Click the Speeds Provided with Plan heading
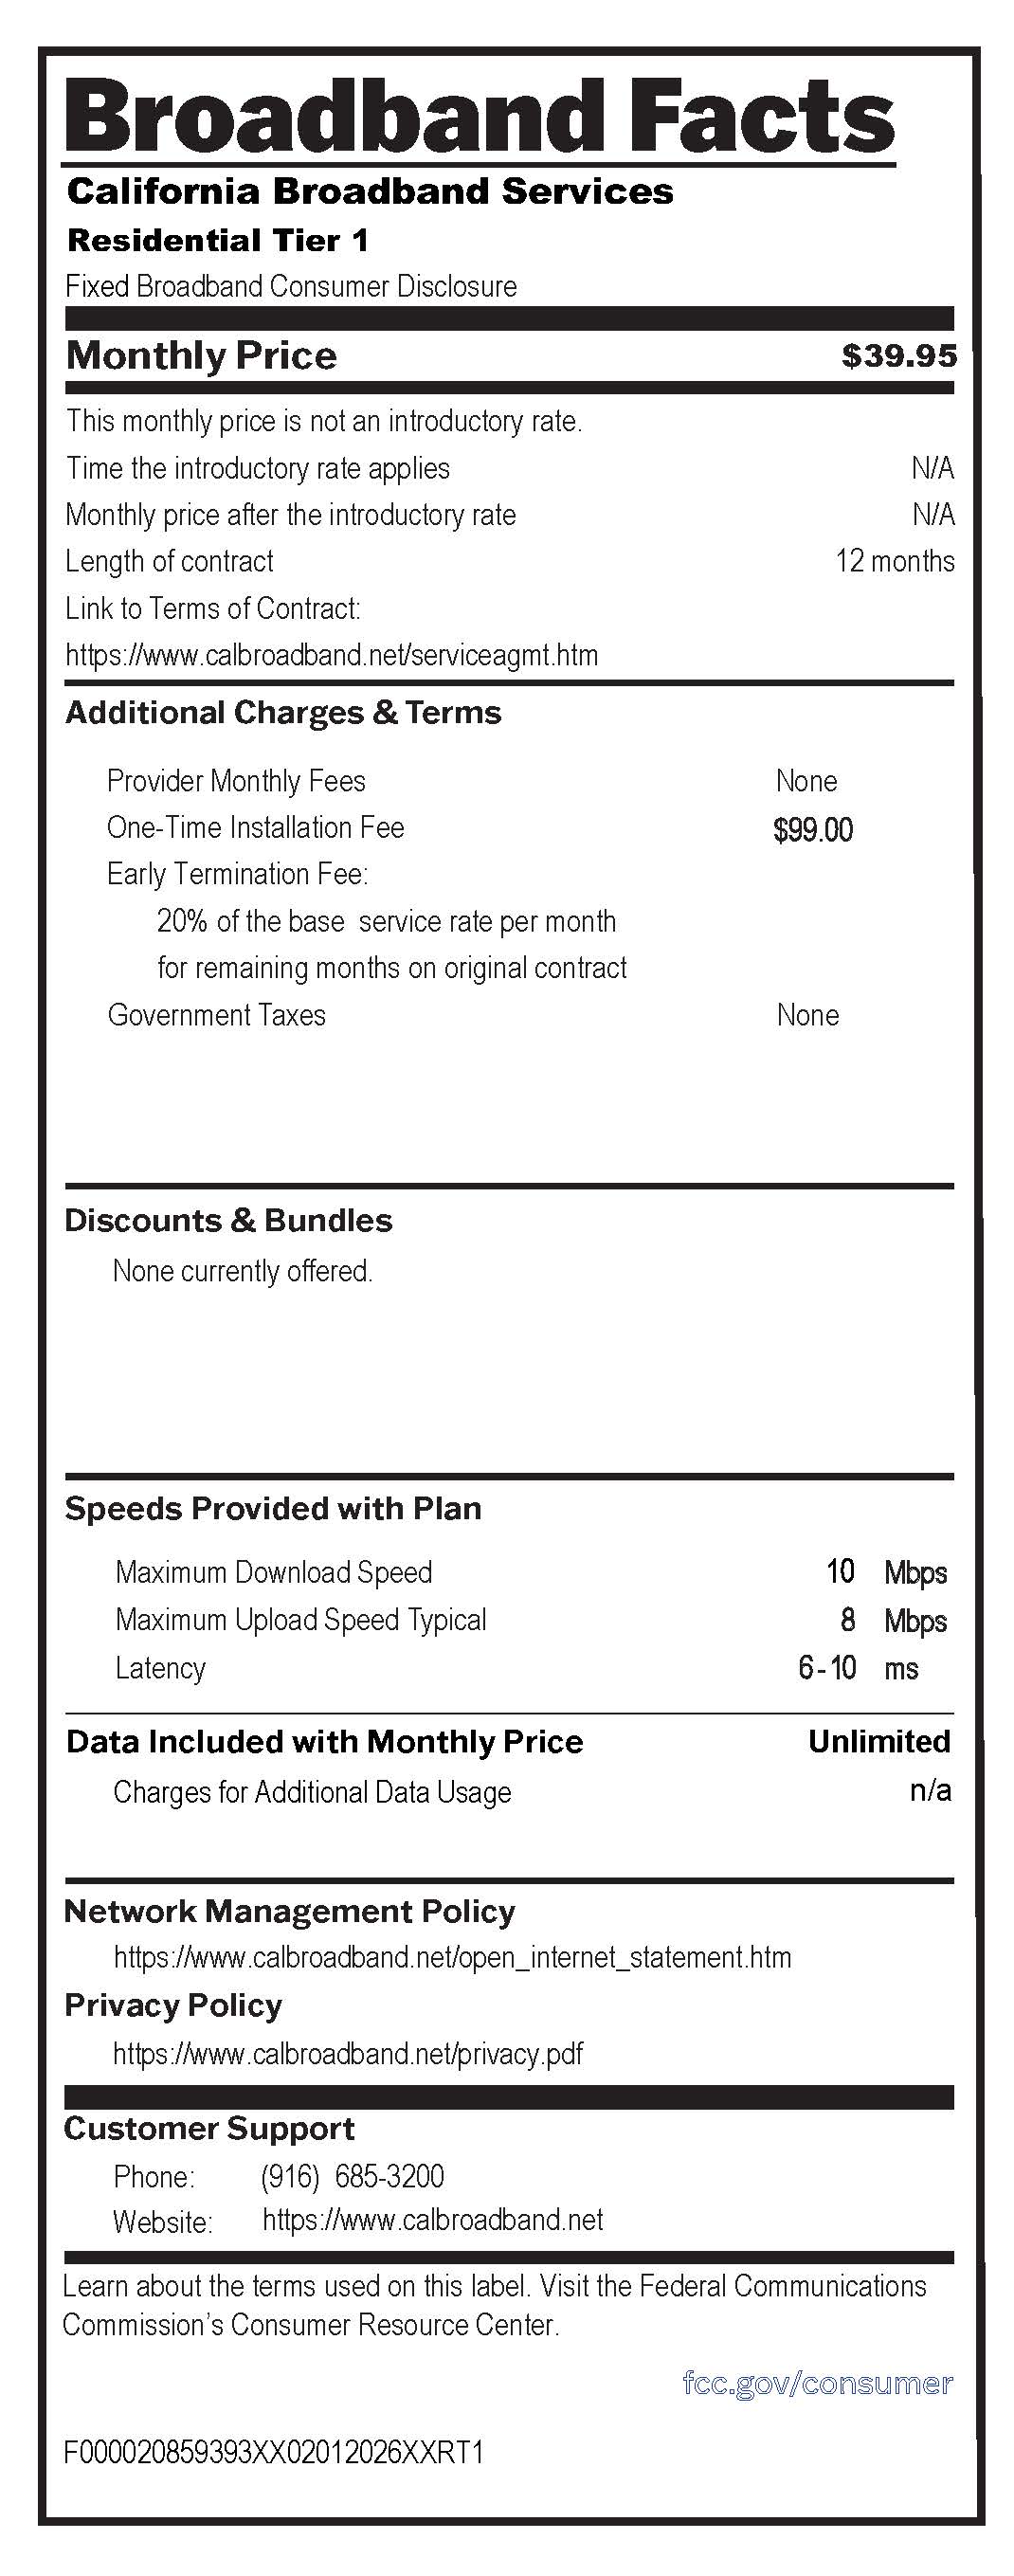The height and width of the screenshot is (2576, 1014). pyautogui.click(x=273, y=1509)
